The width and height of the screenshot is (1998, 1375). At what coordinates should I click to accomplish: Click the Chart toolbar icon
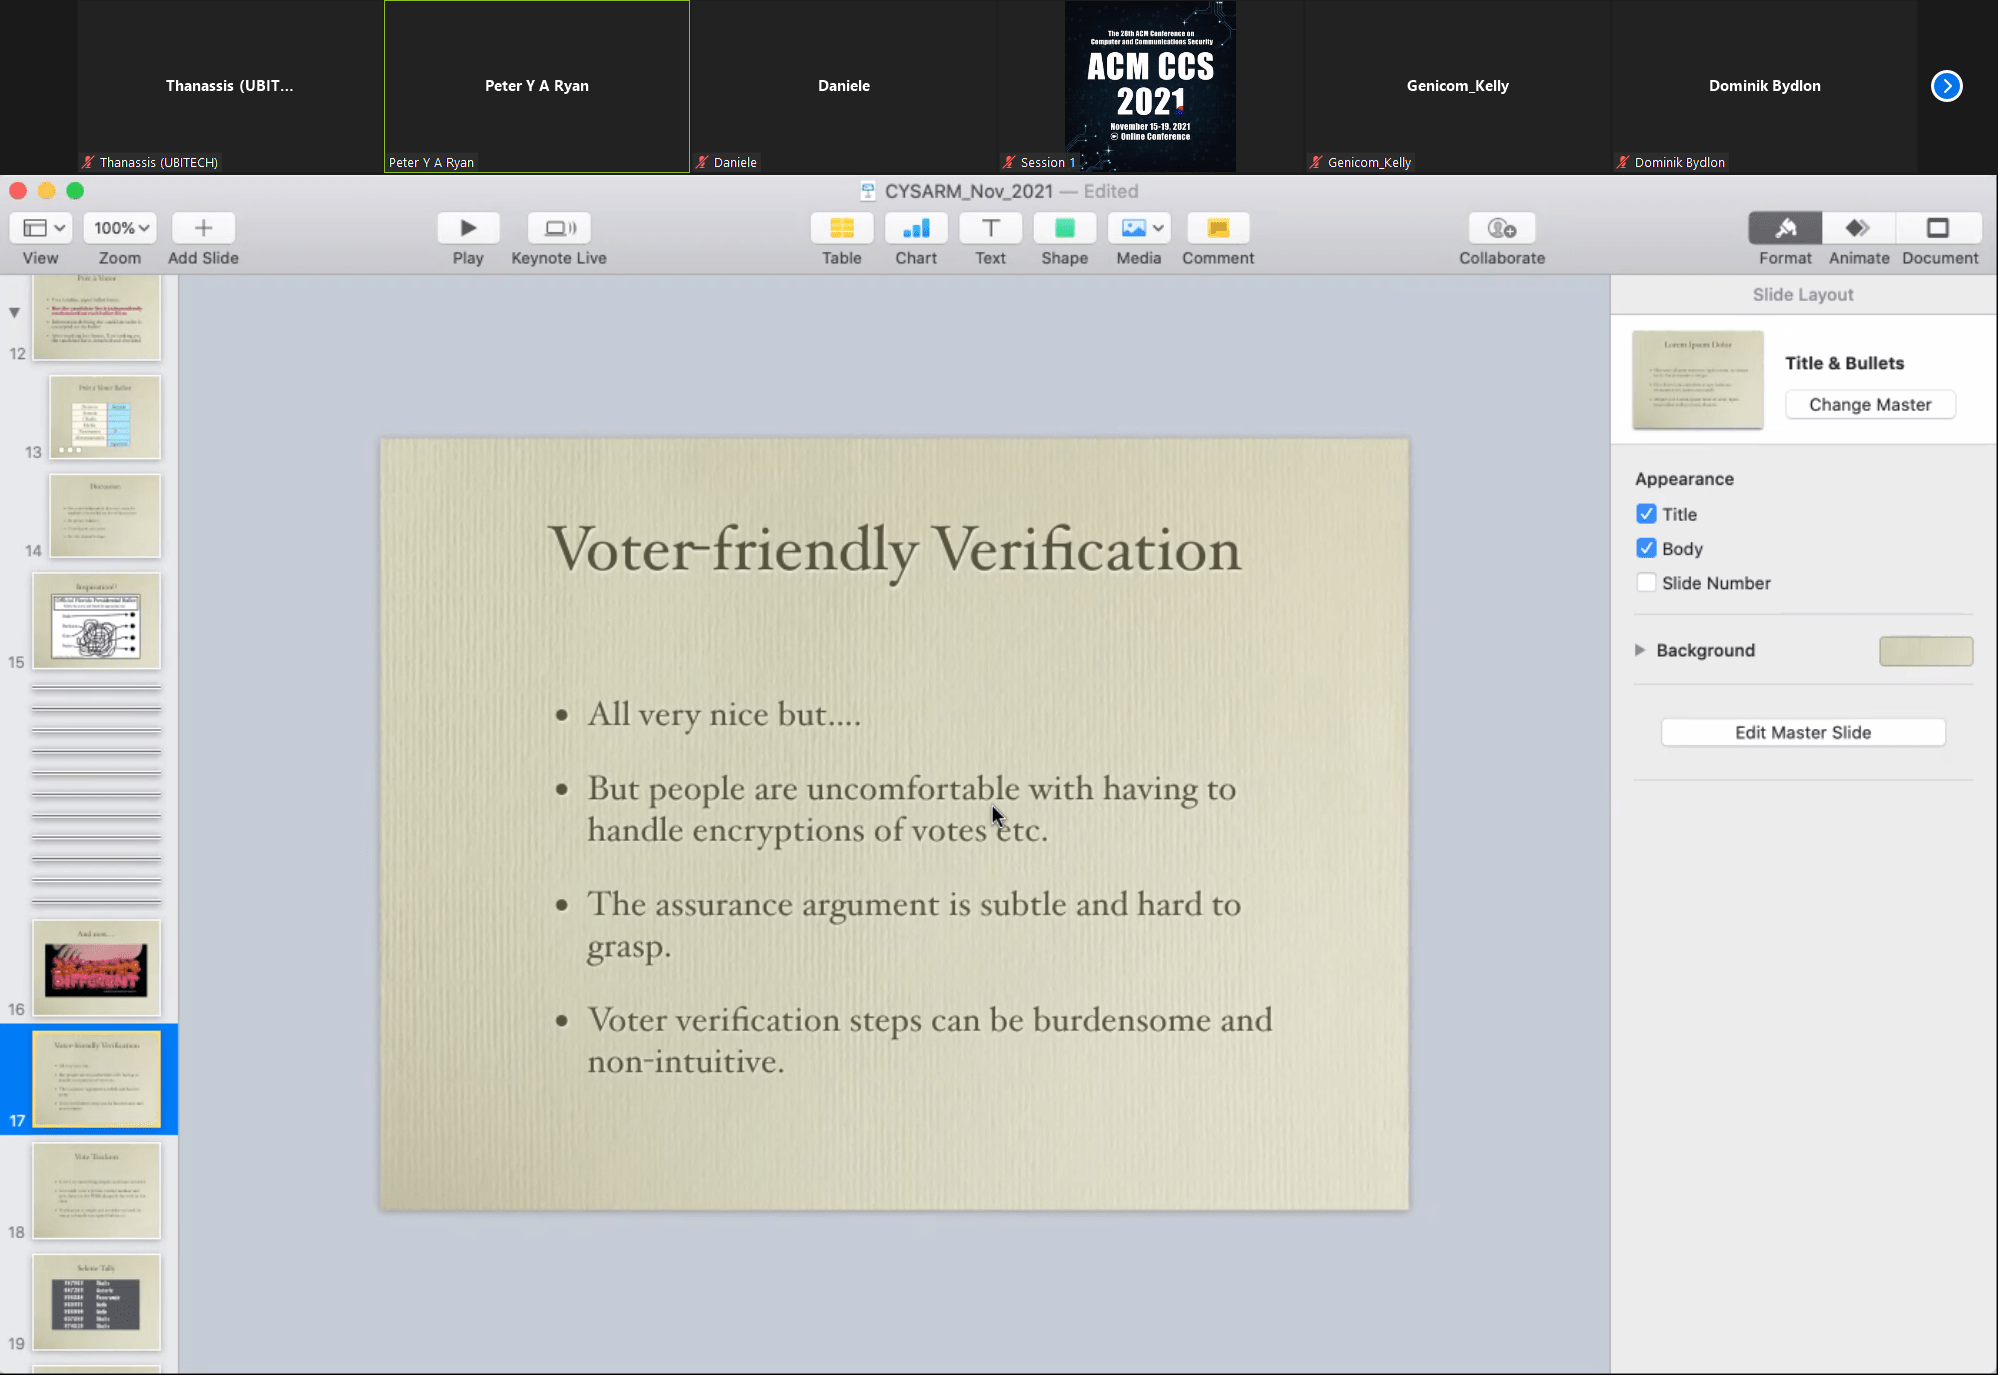915,228
